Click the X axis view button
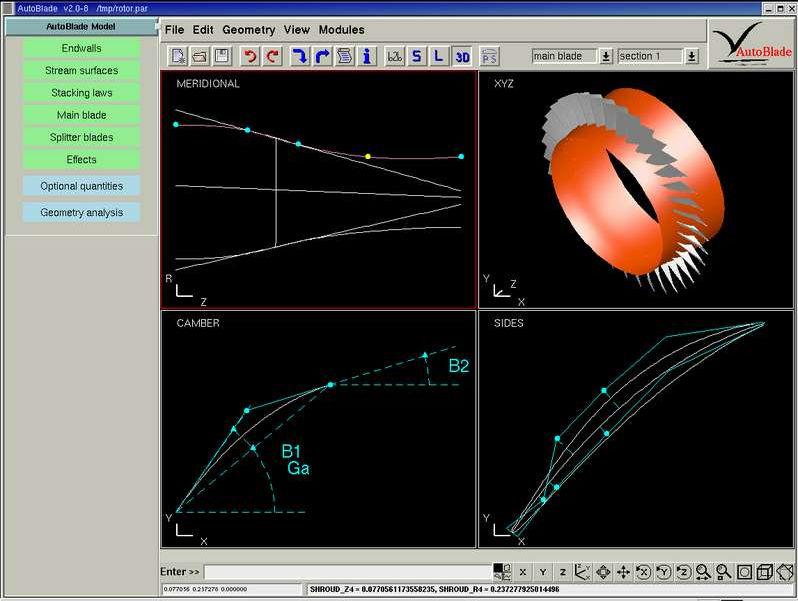 (523, 573)
